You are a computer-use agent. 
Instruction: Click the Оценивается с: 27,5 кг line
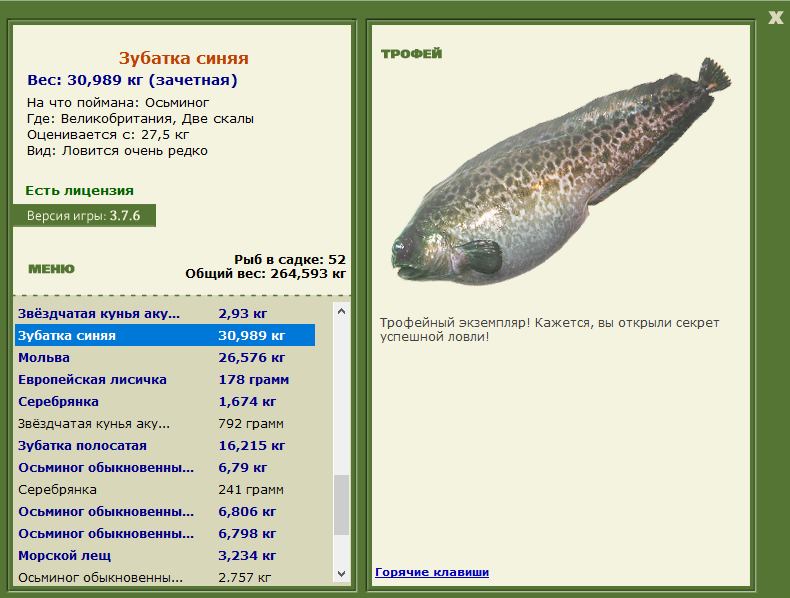[108, 135]
